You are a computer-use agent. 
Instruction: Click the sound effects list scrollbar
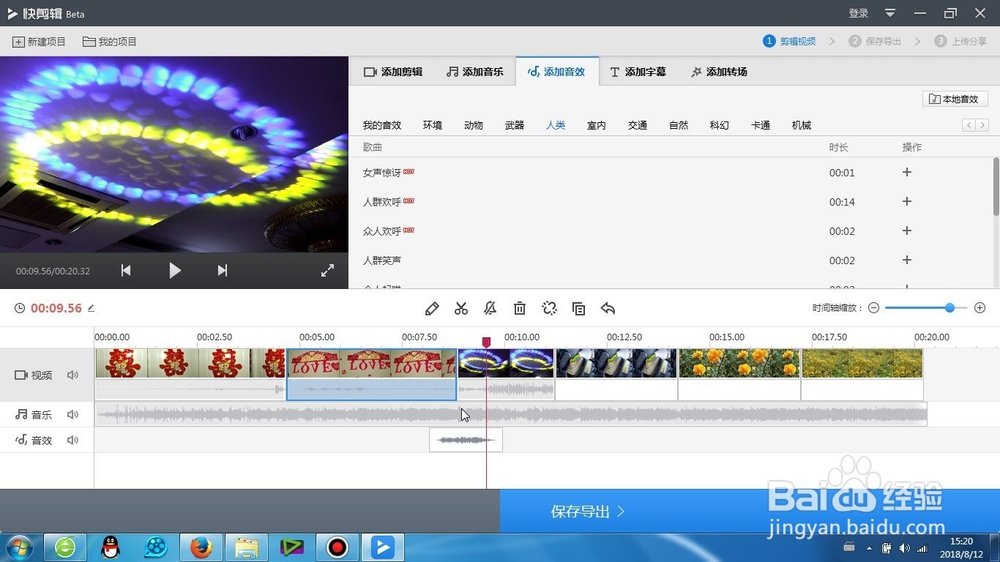[x=996, y=187]
